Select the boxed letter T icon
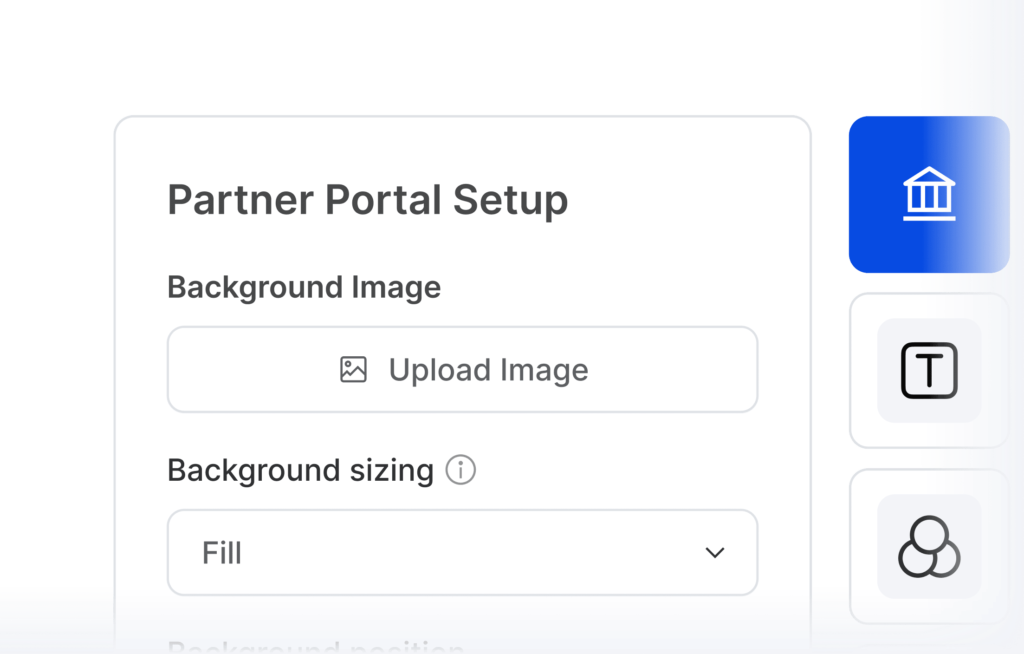Viewport: 1024px width, 654px height. click(x=929, y=370)
